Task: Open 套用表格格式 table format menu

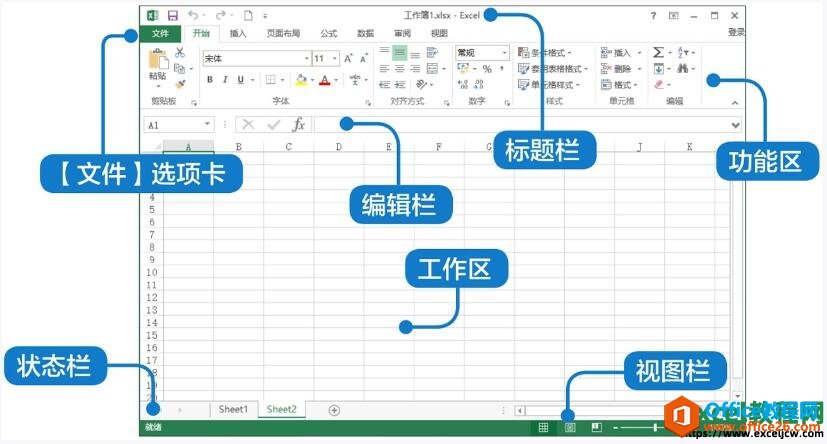Action: (x=553, y=69)
